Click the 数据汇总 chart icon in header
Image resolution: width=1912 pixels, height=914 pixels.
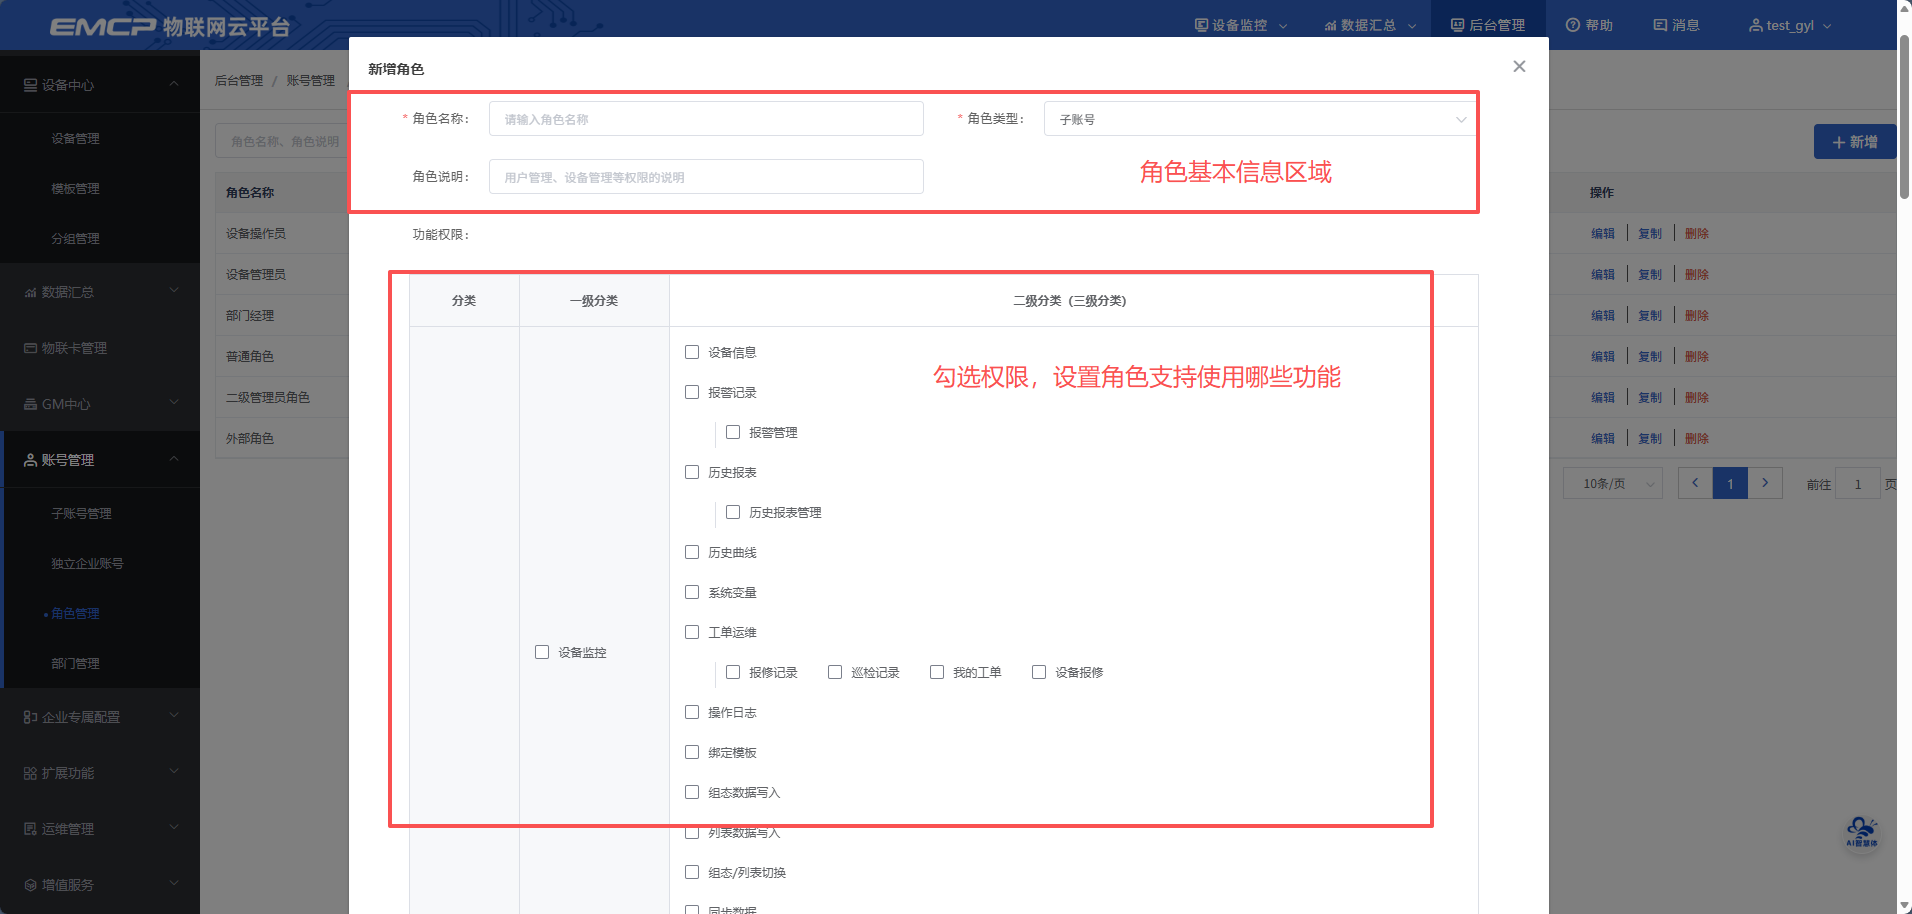click(1330, 25)
